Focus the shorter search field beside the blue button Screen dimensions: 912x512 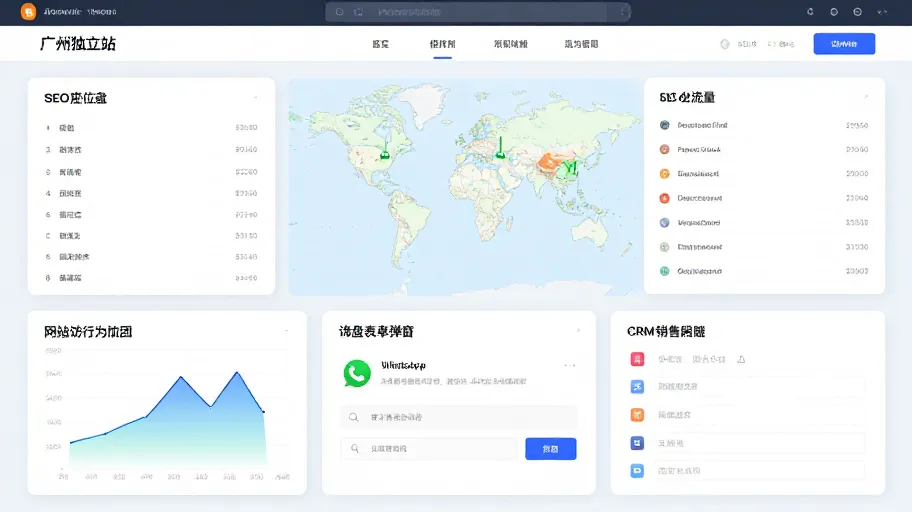(429, 449)
